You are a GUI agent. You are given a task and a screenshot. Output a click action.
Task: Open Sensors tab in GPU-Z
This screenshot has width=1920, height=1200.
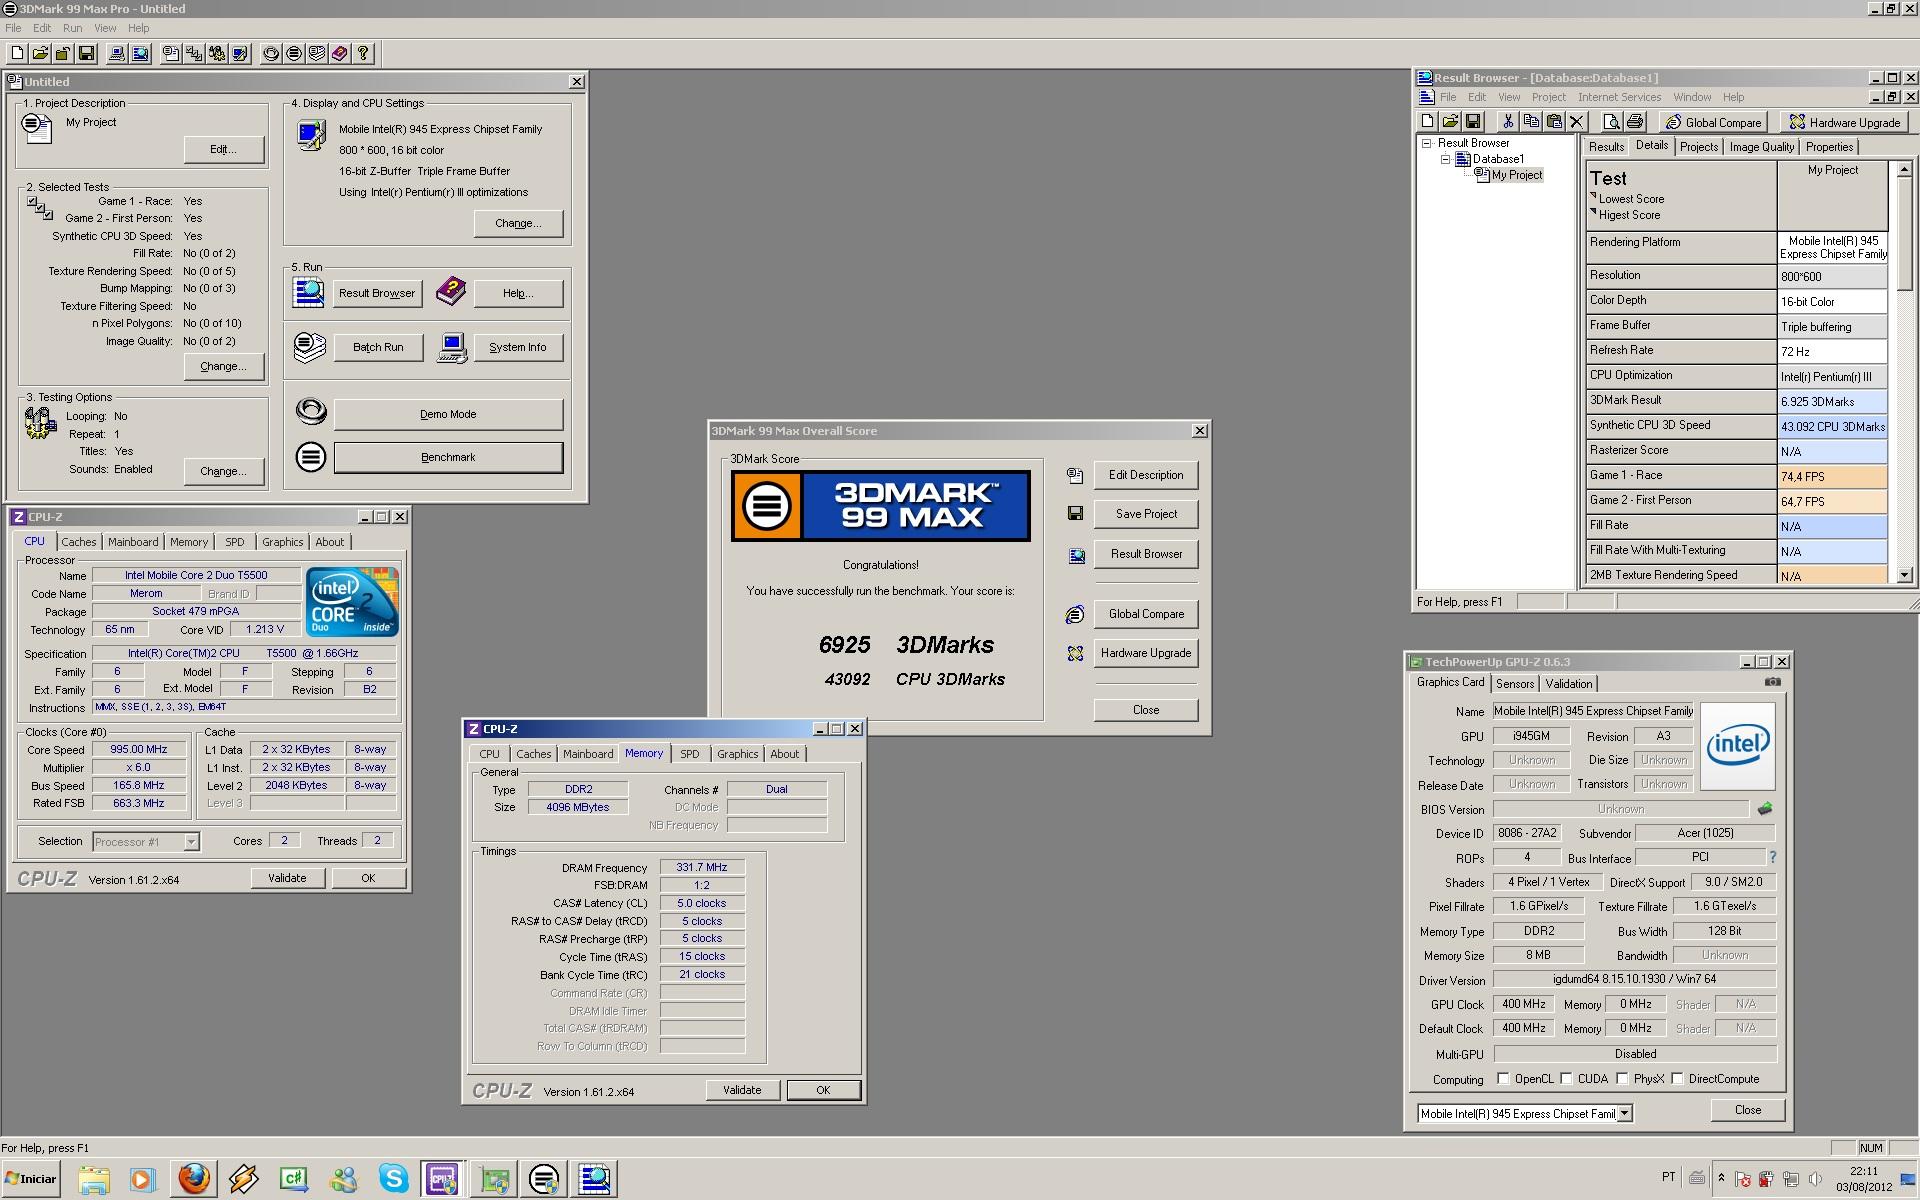point(1514,684)
